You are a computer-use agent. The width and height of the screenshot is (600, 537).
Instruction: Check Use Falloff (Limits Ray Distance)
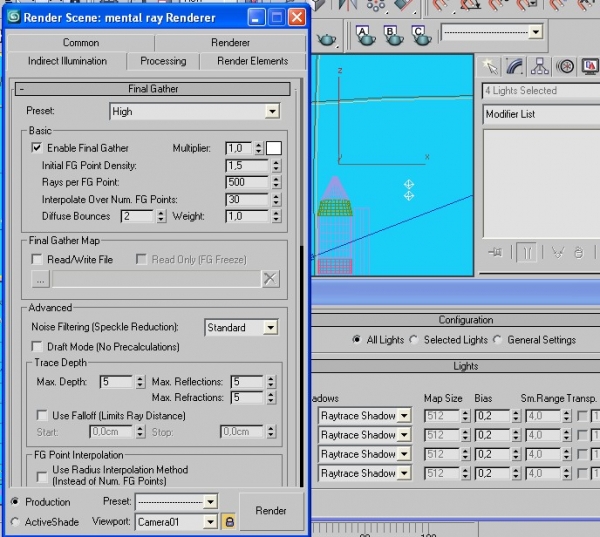[x=42, y=415]
